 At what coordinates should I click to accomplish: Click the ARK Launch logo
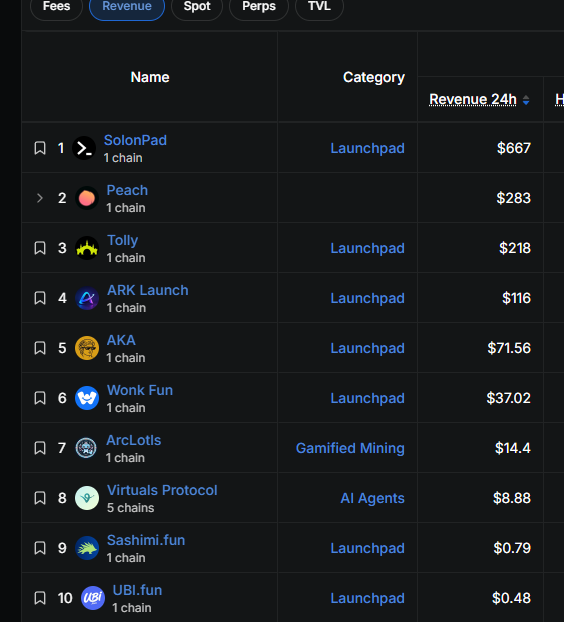click(x=87, y=298)
